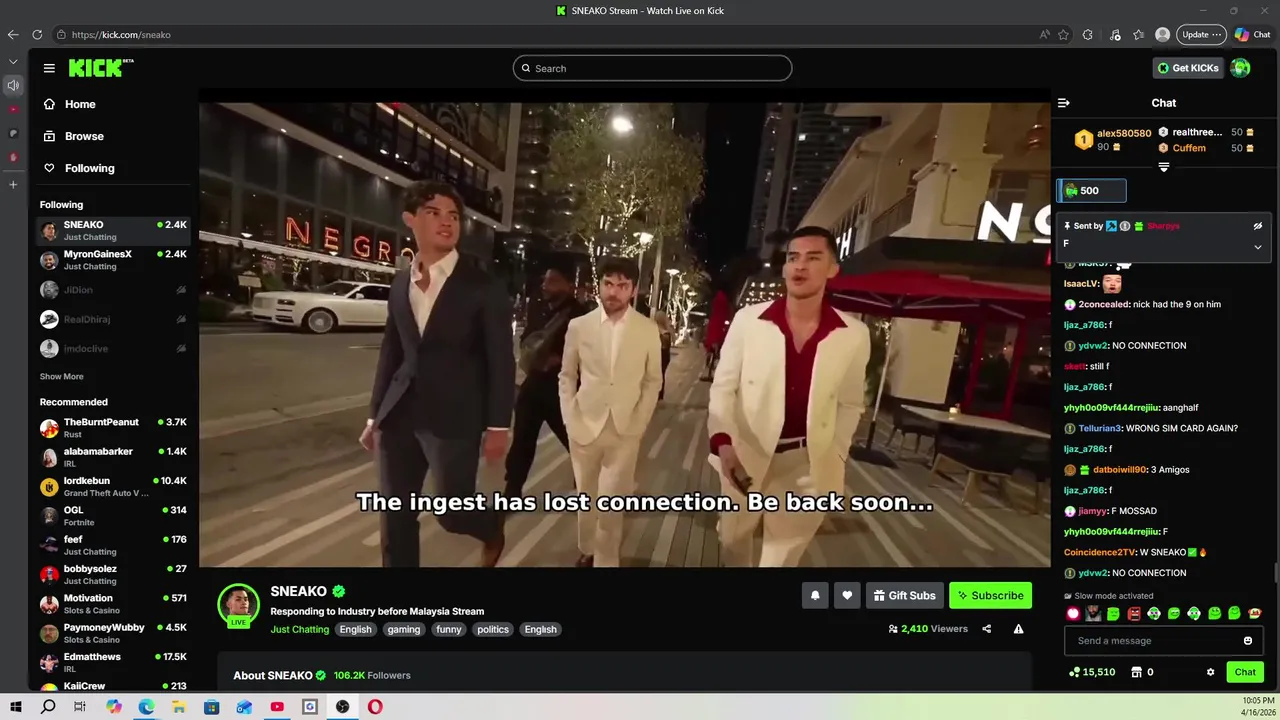Image resolution: width=1280 pixels, height=720 pixels.
Task: Expand Following list with Show More
Action: (x=61, y=377)
